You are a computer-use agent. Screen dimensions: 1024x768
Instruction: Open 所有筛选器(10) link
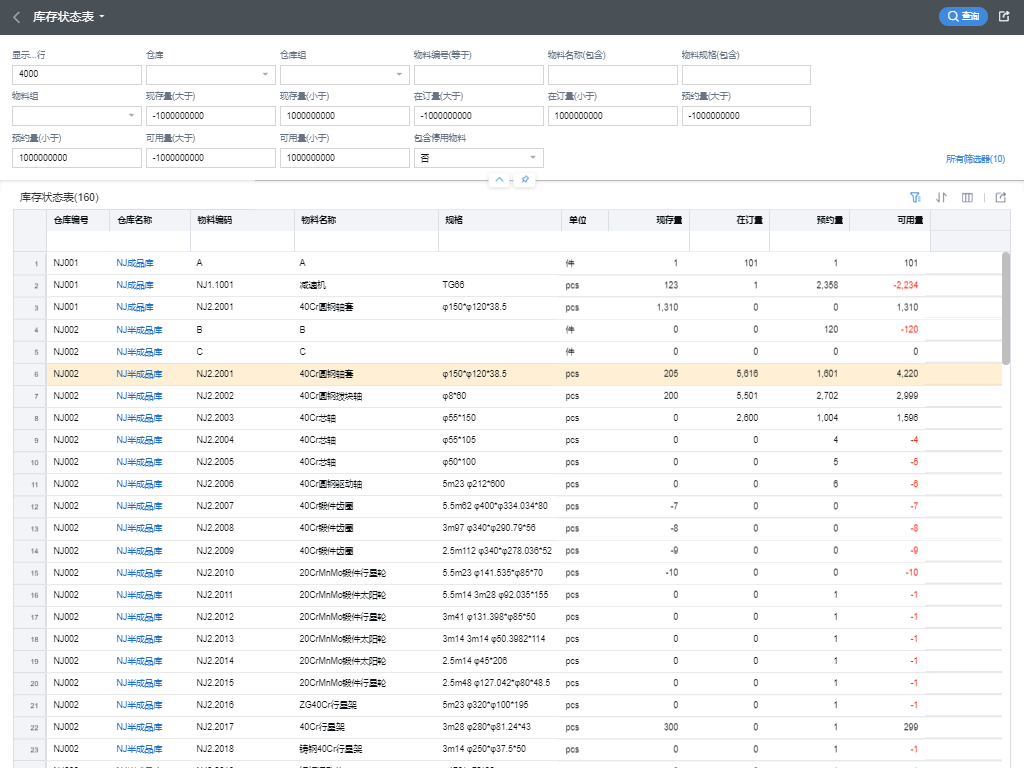[x=975, y=159]
